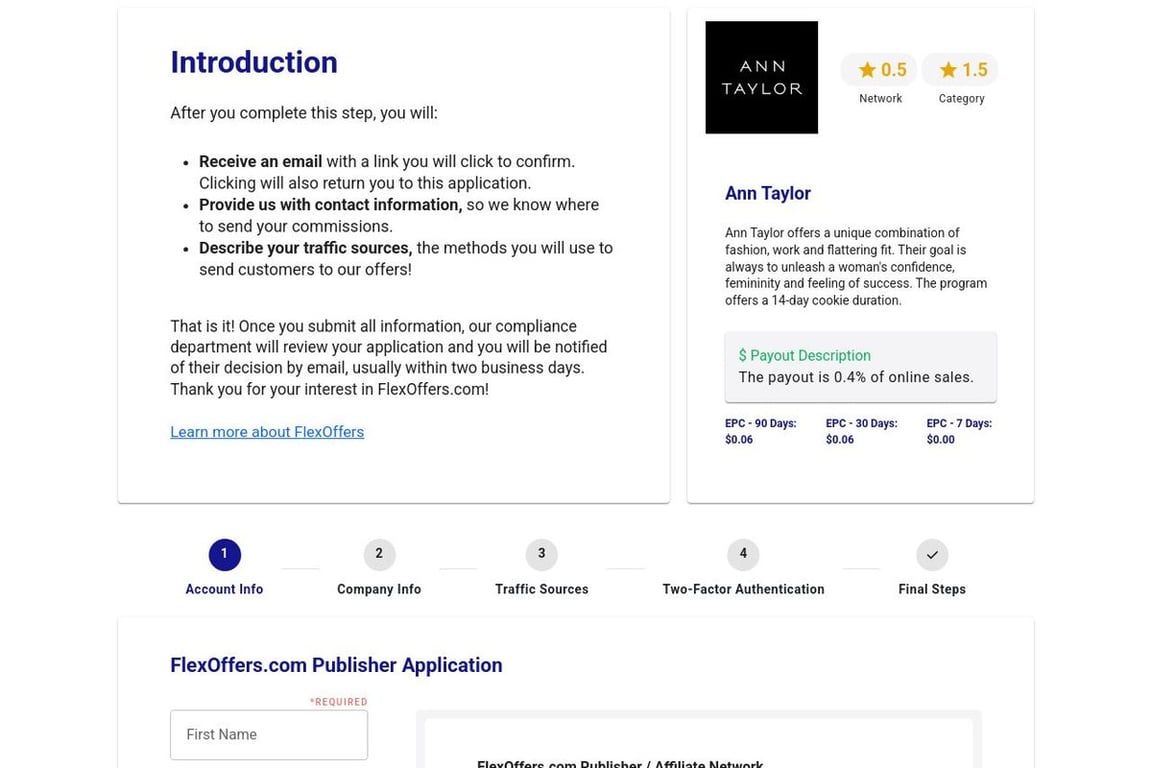The image size is (1152, 768).
Task: Click the Receive an email bullet text
Action: point(387,172)
